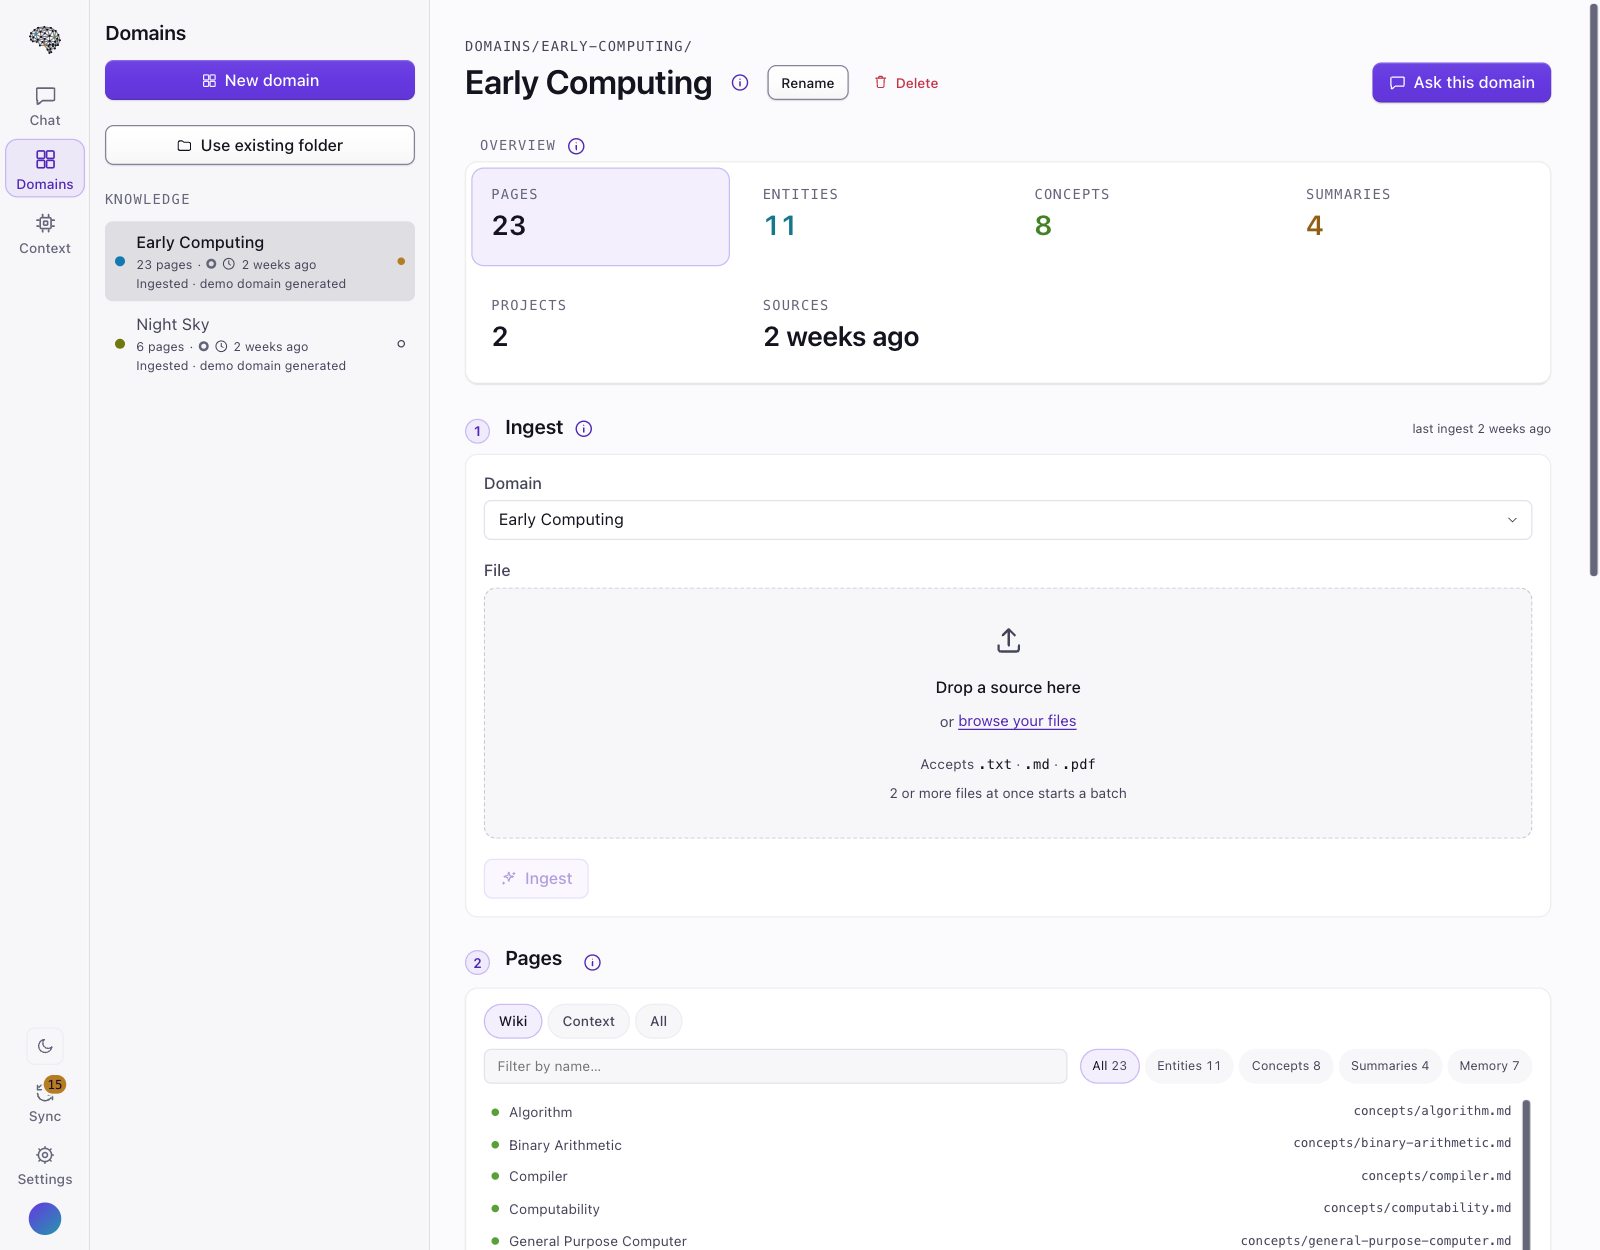Image resolution: width=1600 pixels, height=1250 pixels.
Task: Open the Domain dropdown Early Computing
Action: [x=1008, y=520]
